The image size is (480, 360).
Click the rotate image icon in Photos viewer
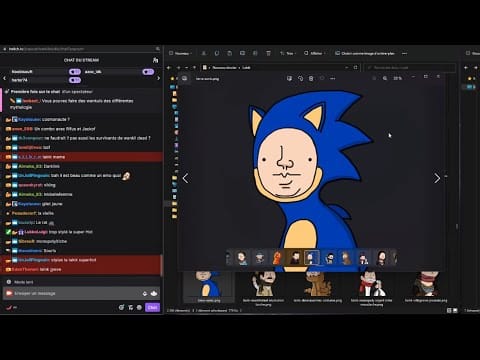point(300,78)
